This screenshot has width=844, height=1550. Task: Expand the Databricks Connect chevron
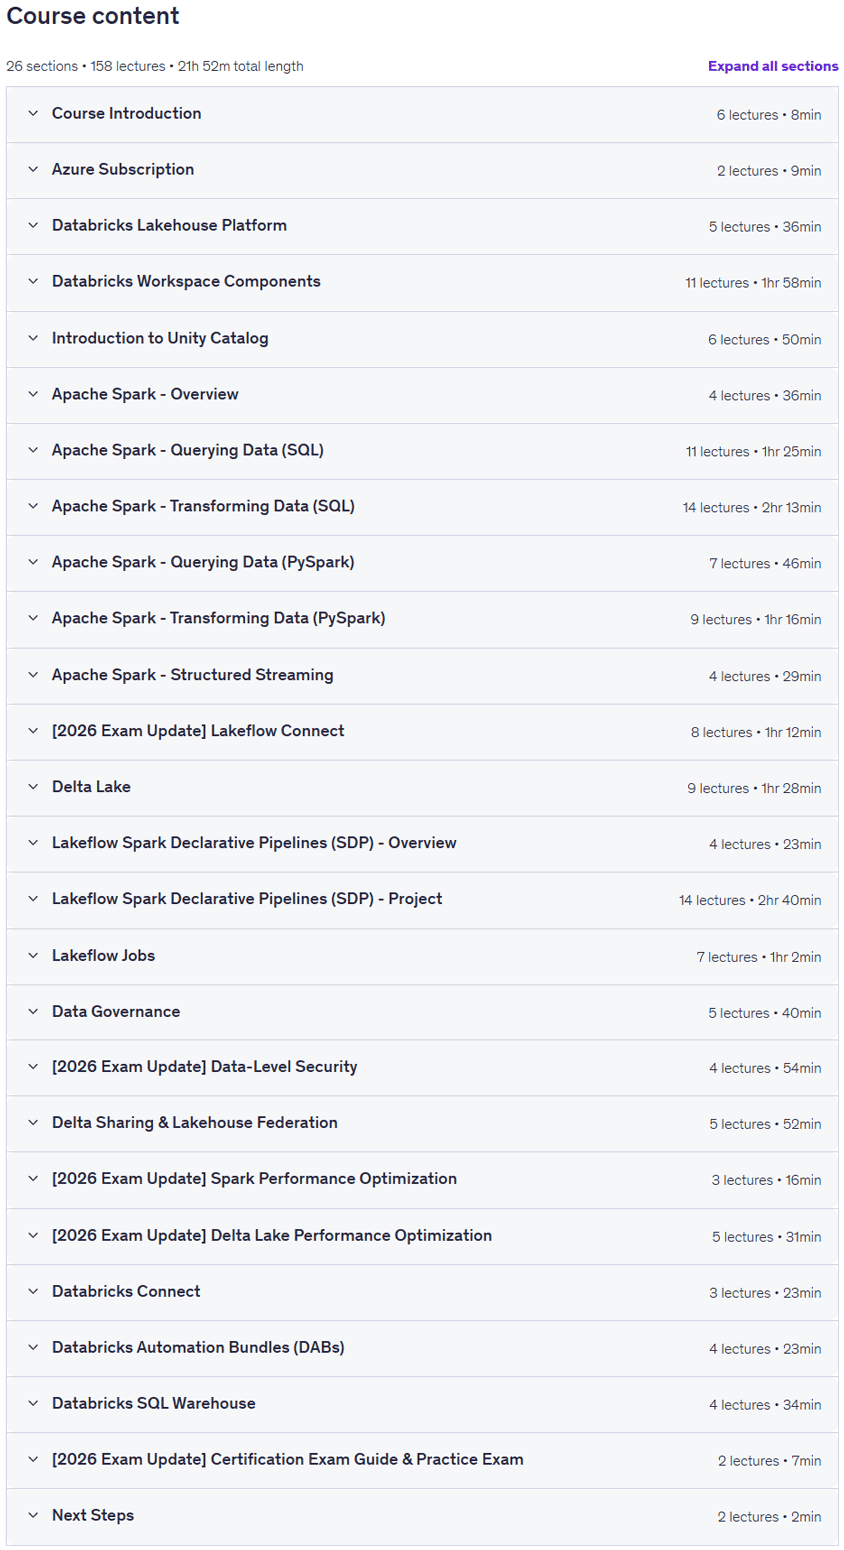click(x=33, y=1293)
